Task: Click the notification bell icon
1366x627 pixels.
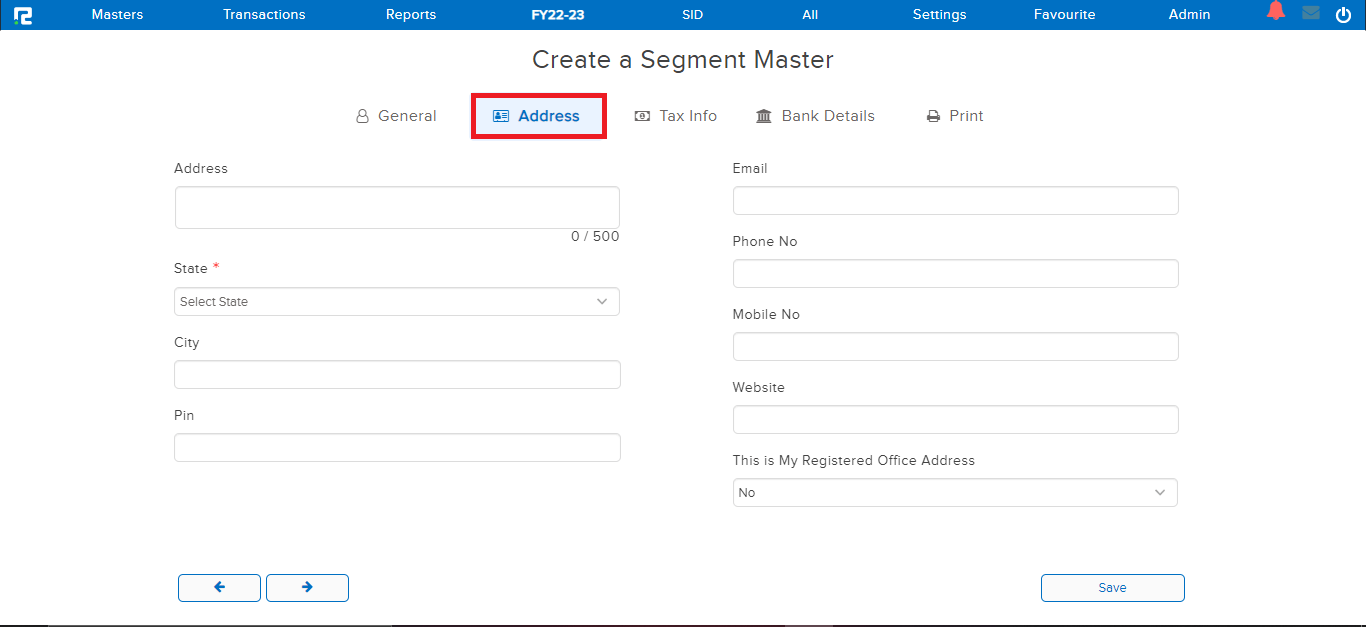Action: coord(1275,11)
